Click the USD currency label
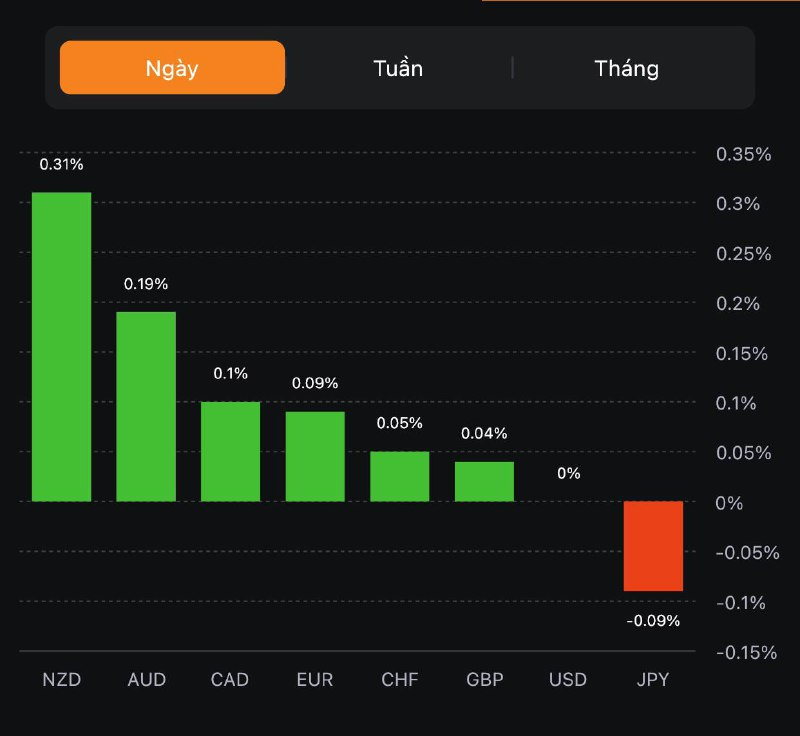 [x=568, y=680]
